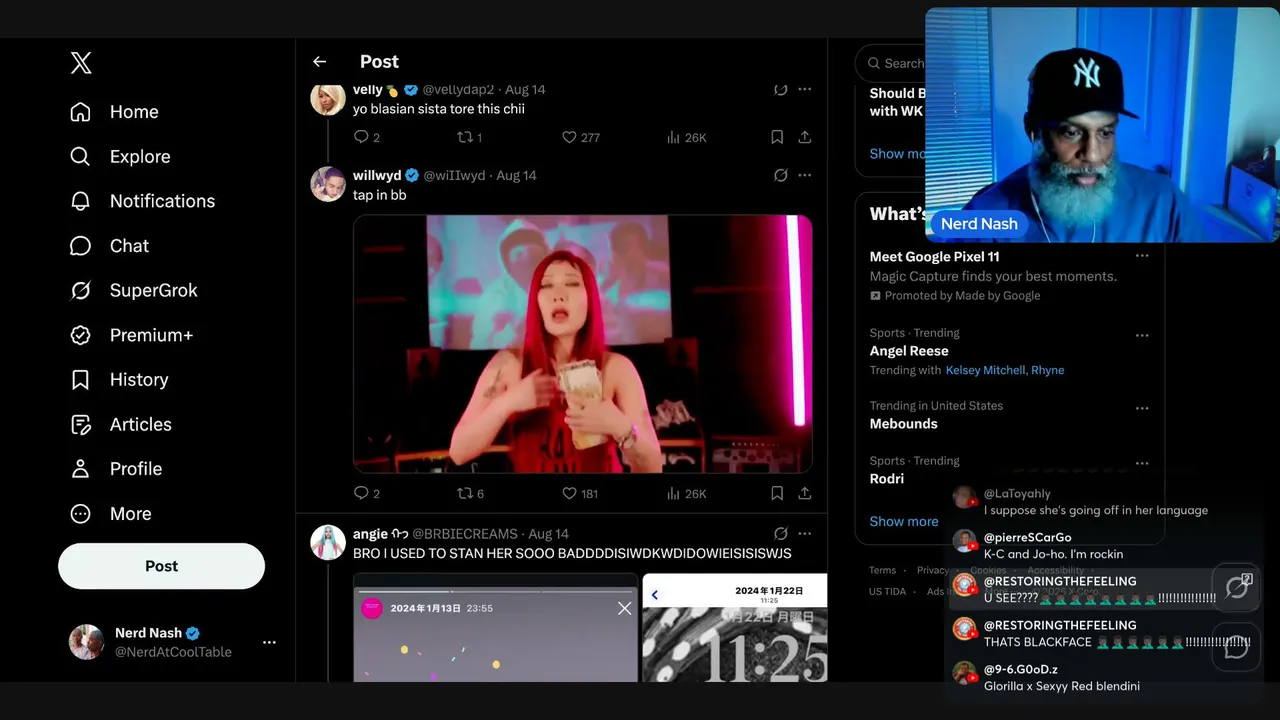Repost velly's post
The height and width of the screenshot is (720, 1280).
point(469,137)
